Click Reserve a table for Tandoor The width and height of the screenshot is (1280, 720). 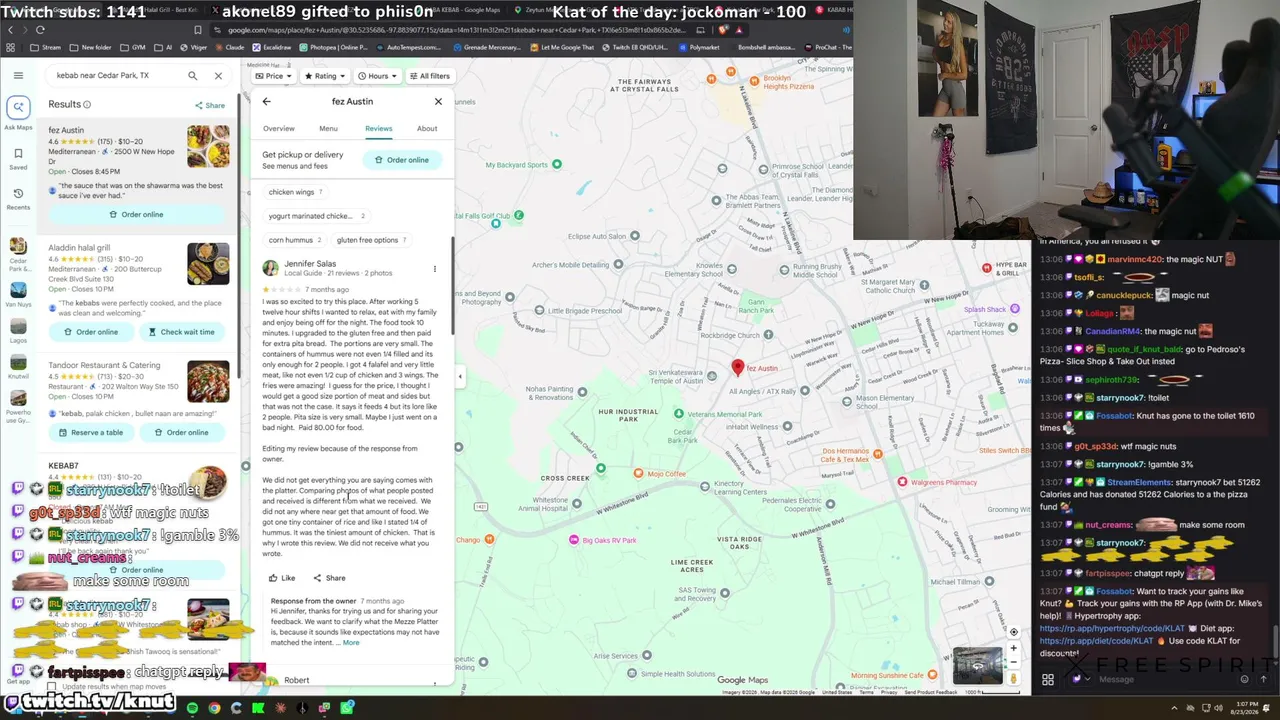91,433
